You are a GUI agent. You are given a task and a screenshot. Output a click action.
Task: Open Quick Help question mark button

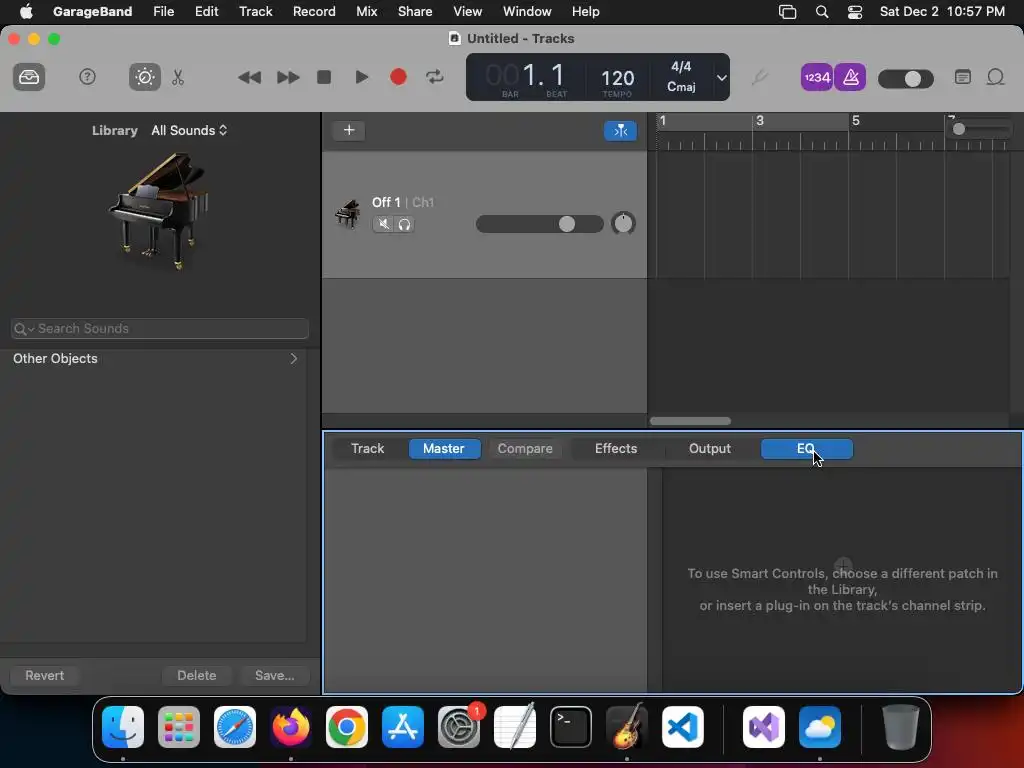coord(87,77)
